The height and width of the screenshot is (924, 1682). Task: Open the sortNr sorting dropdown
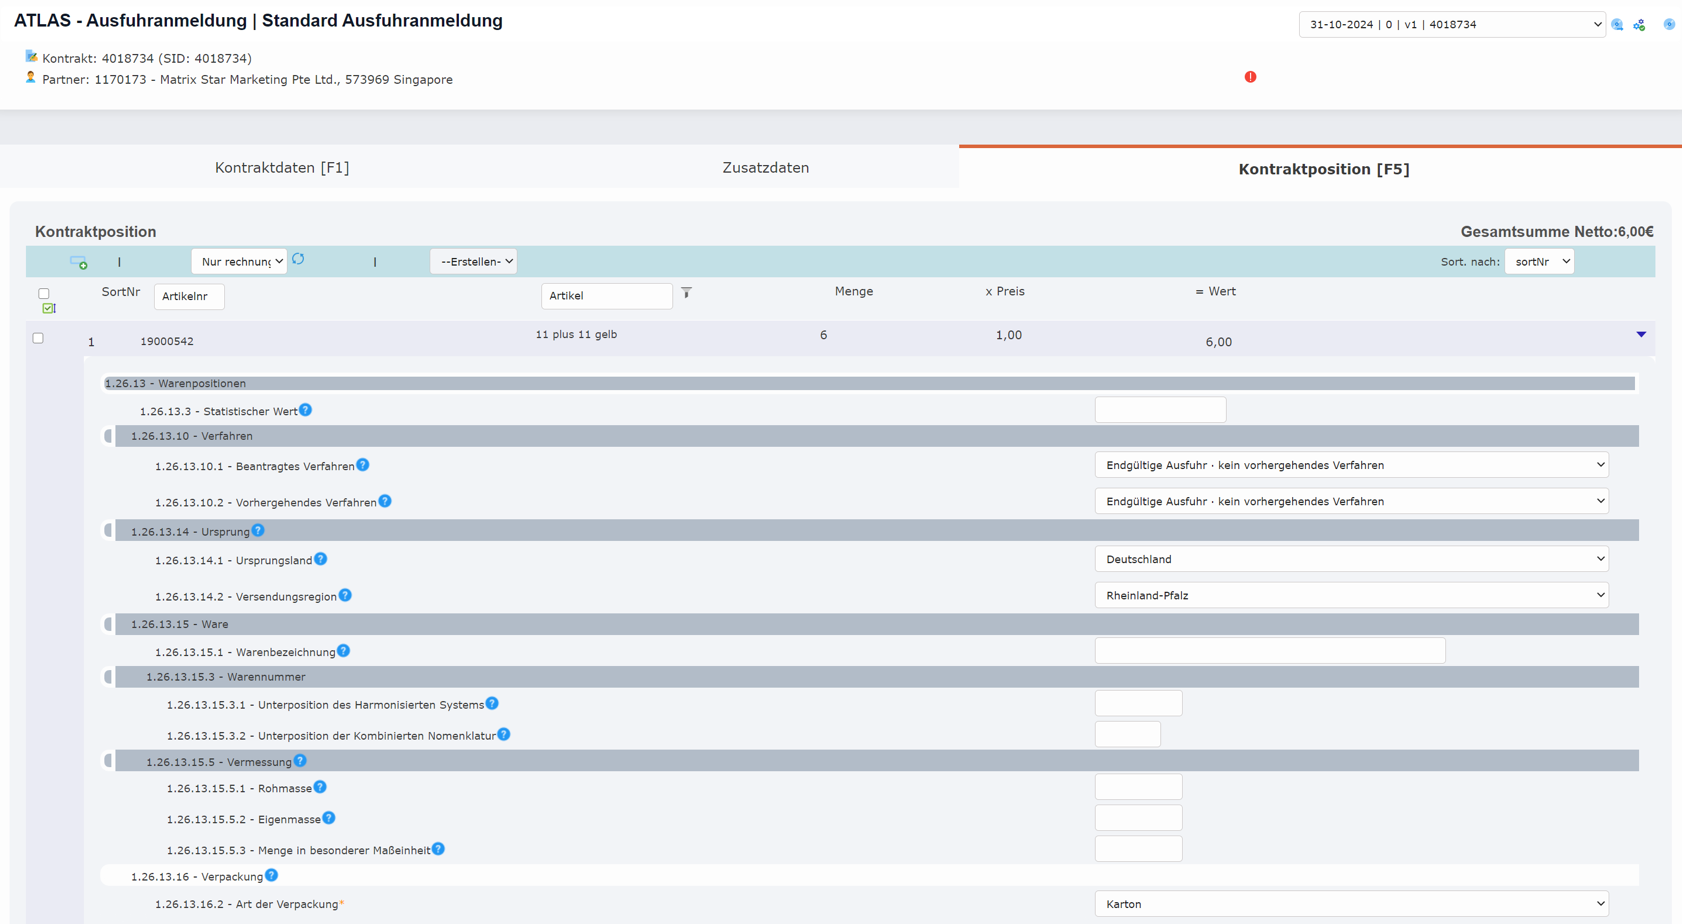(1538, 262)
